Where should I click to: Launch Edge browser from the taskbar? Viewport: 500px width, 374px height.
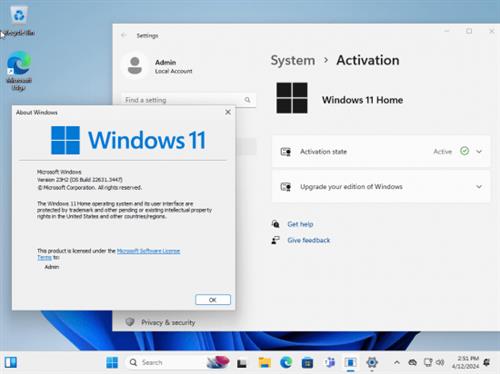point(286,362)
